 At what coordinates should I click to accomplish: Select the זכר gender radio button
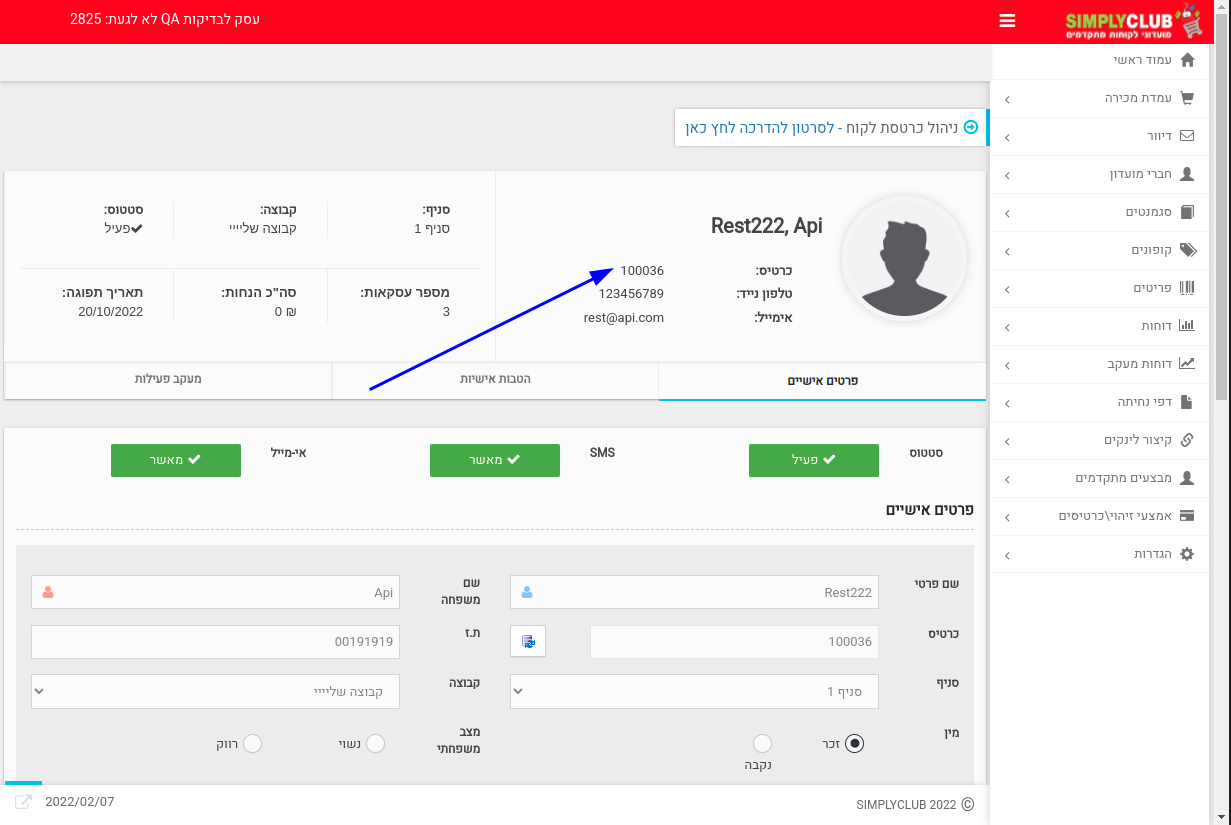point(854,743)
